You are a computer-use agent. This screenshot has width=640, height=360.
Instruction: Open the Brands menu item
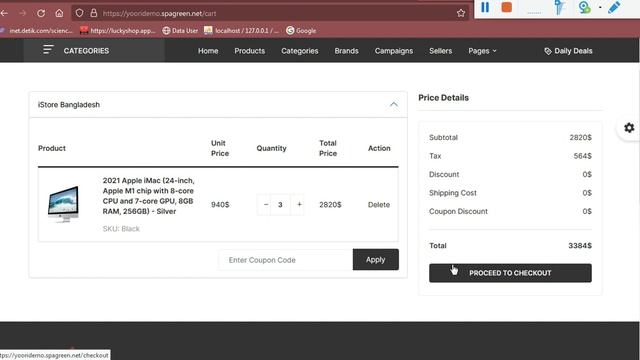tap(347, 51)
